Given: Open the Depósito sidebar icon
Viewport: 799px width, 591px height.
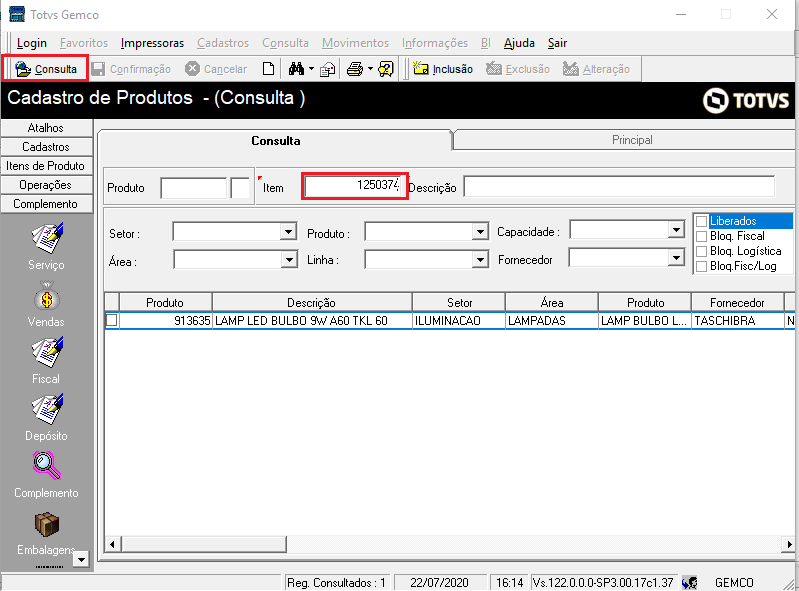Looking at the screenshot, I should pyautogui.click(x=47, y=409).
